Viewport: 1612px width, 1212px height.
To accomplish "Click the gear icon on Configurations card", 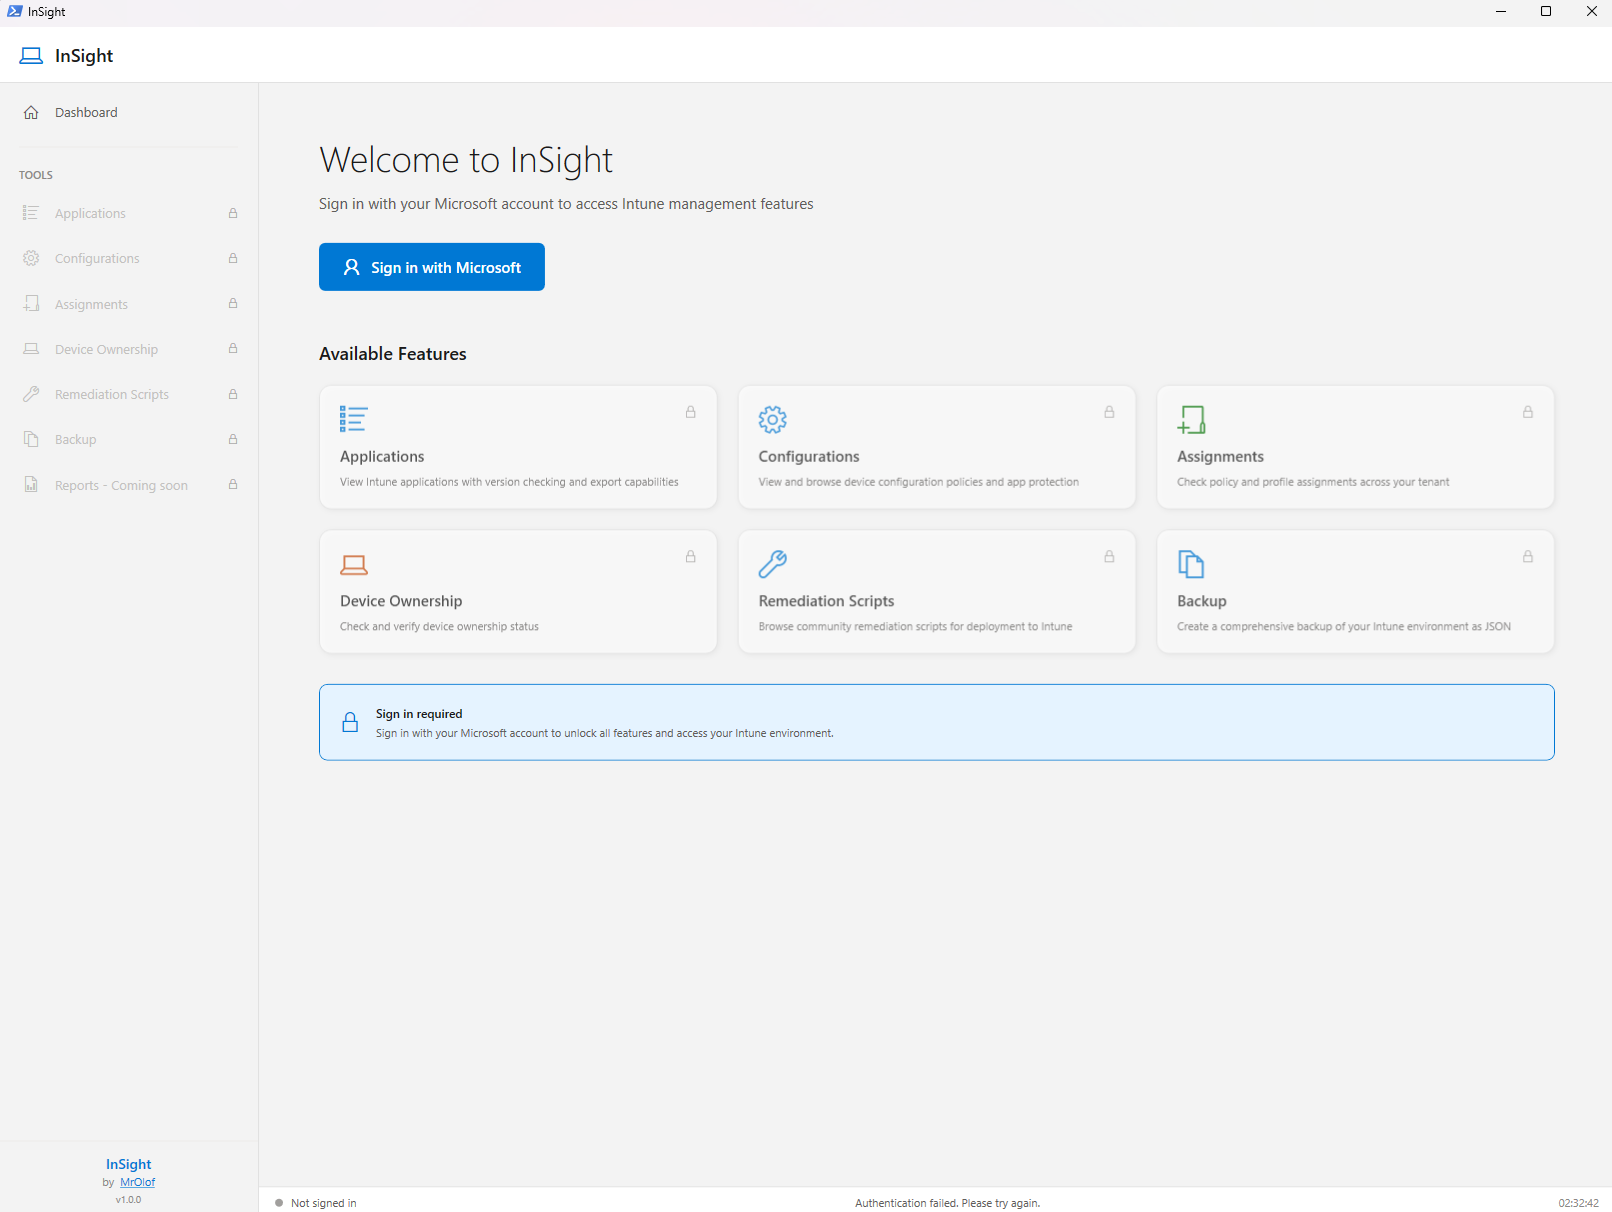I will [x=773, y=419].
